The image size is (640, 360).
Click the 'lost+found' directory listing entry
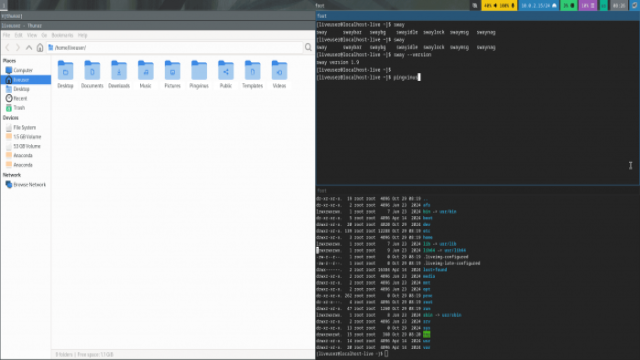[435, 270]
